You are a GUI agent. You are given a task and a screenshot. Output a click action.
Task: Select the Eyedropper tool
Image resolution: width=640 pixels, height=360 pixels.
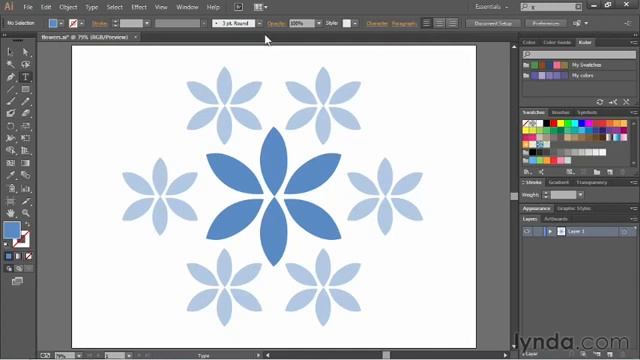(x=10, y=176)
